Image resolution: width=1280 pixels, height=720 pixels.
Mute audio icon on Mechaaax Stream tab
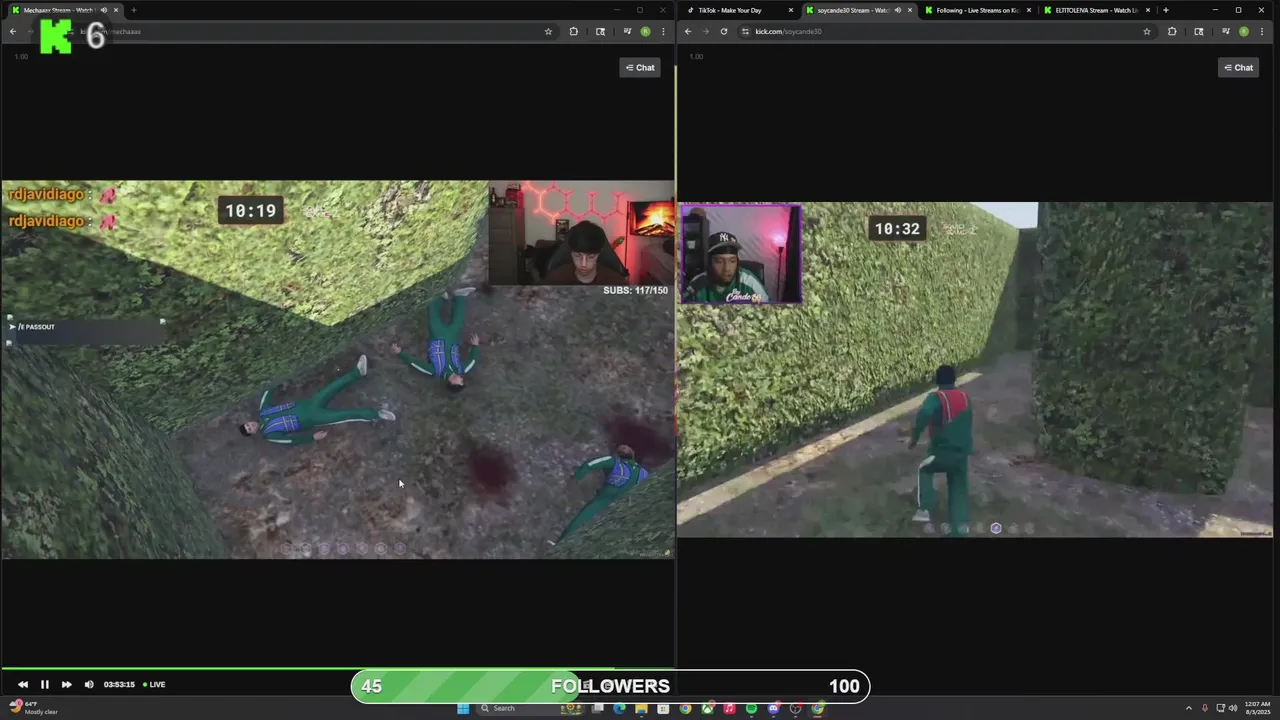coord(104,10)
